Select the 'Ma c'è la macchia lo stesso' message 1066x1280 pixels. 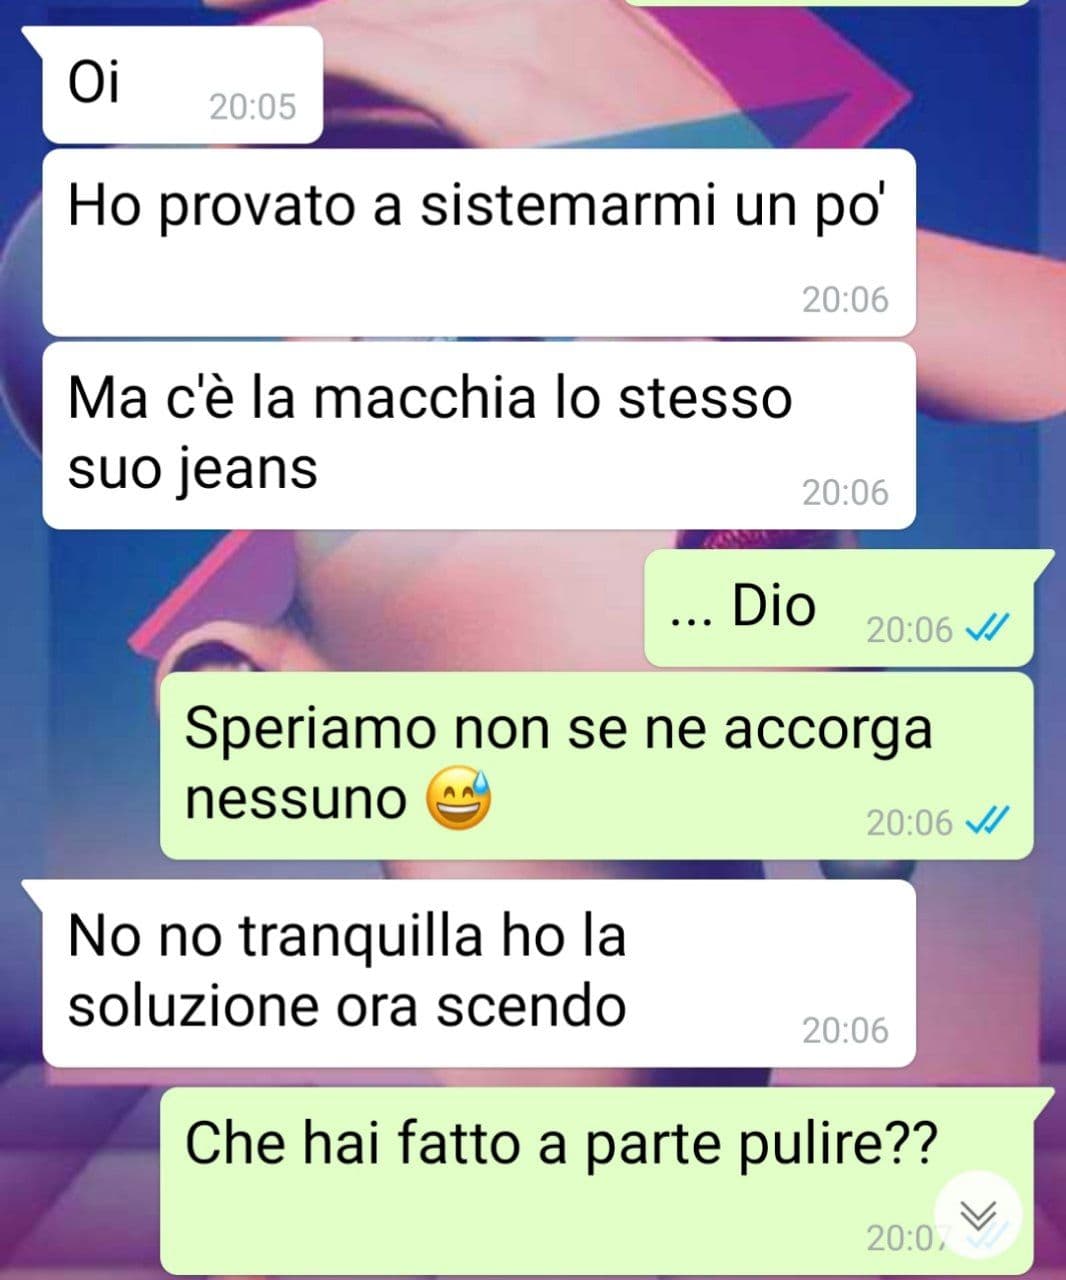479,436
